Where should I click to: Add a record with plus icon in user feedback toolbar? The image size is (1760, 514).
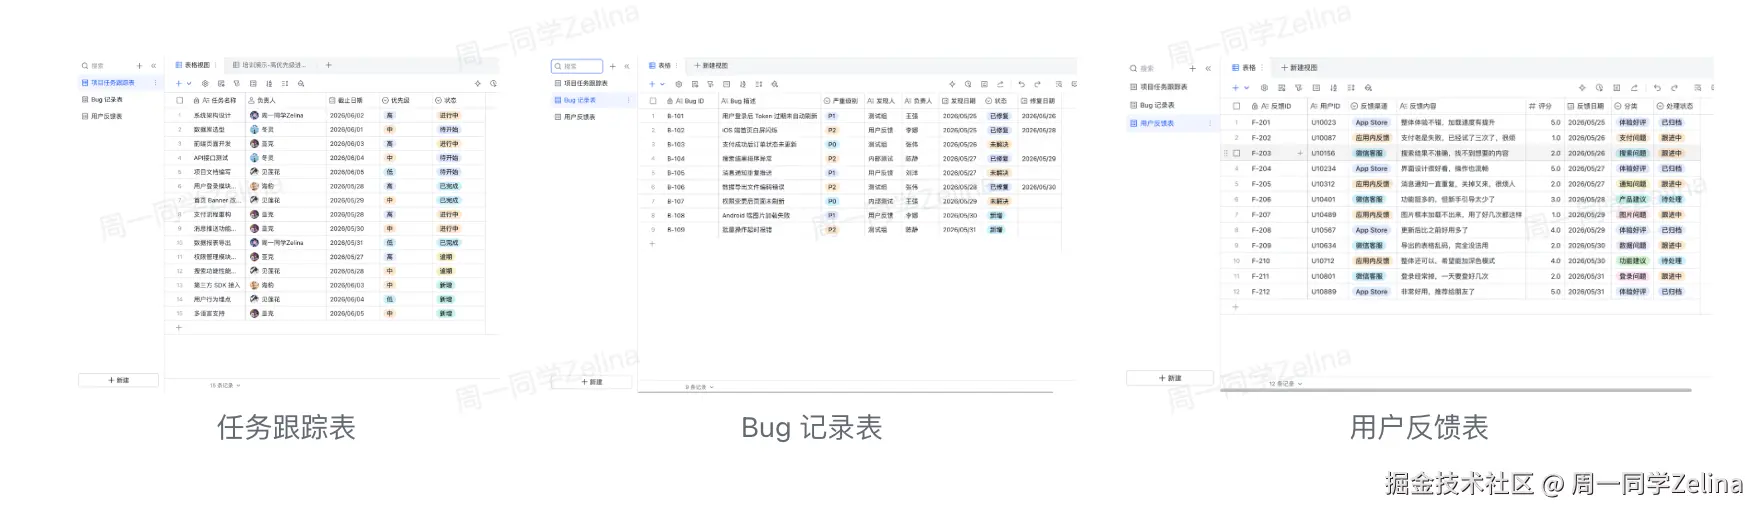(x=1235, y=88)
